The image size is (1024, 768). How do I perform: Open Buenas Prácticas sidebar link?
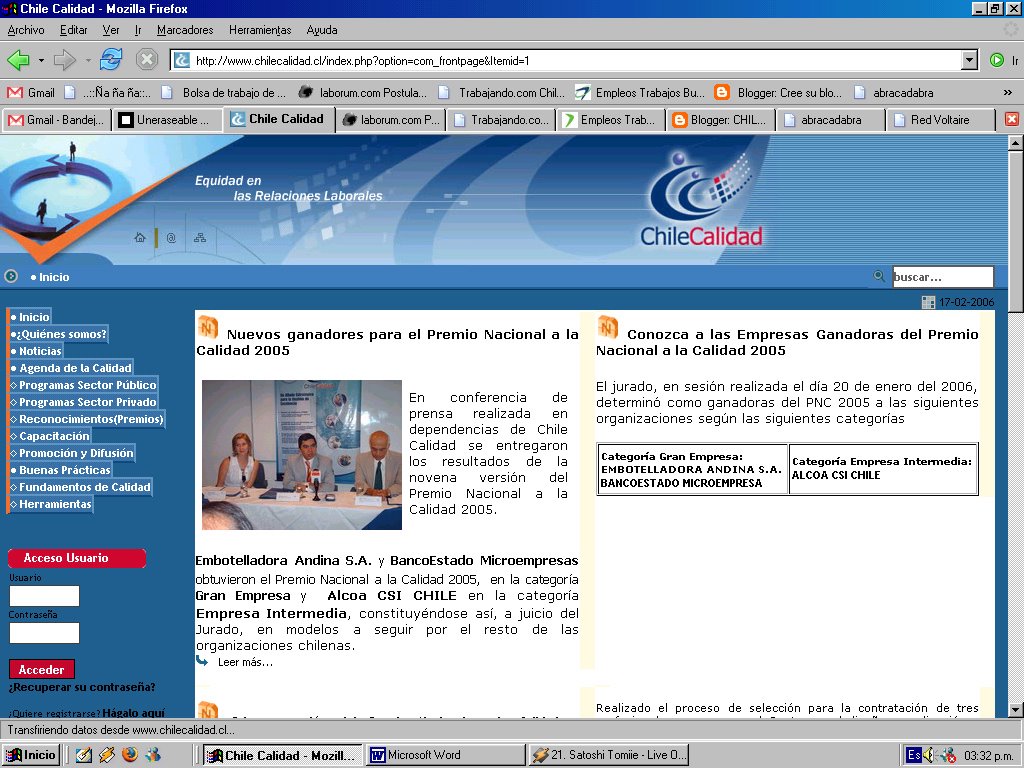pos(61,470)
